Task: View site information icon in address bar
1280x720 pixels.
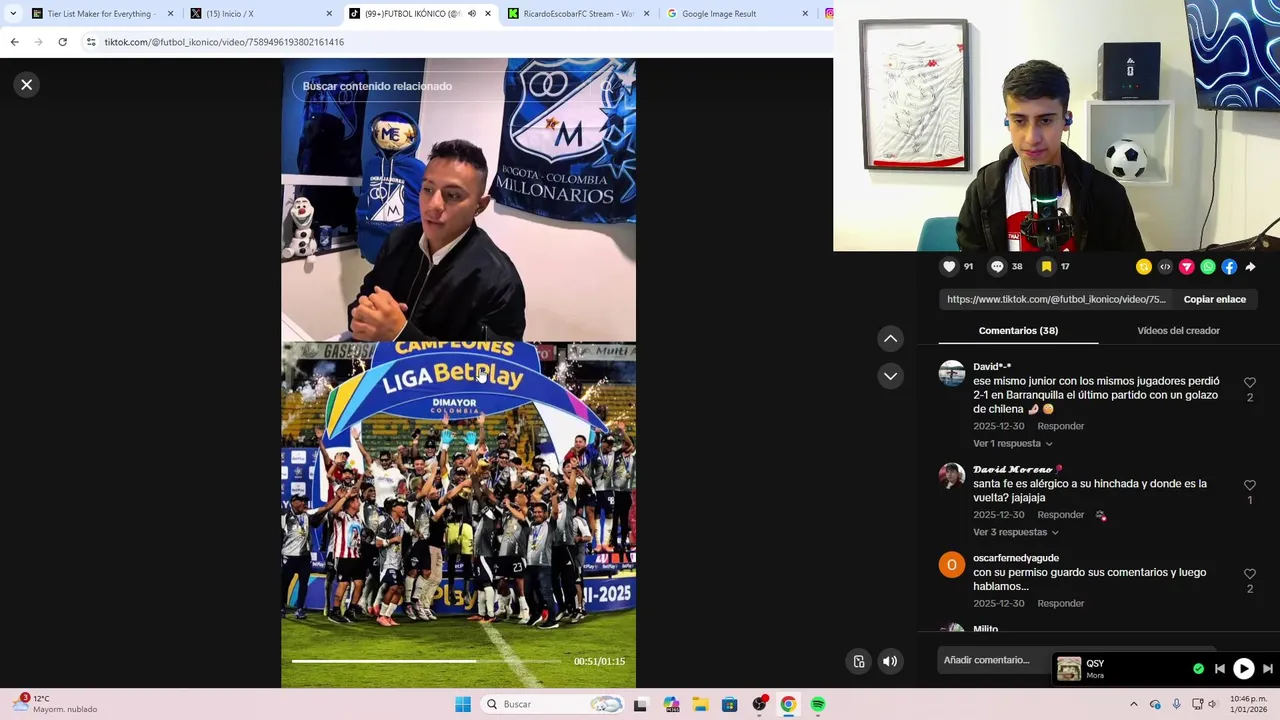Action: pos(91,42)
